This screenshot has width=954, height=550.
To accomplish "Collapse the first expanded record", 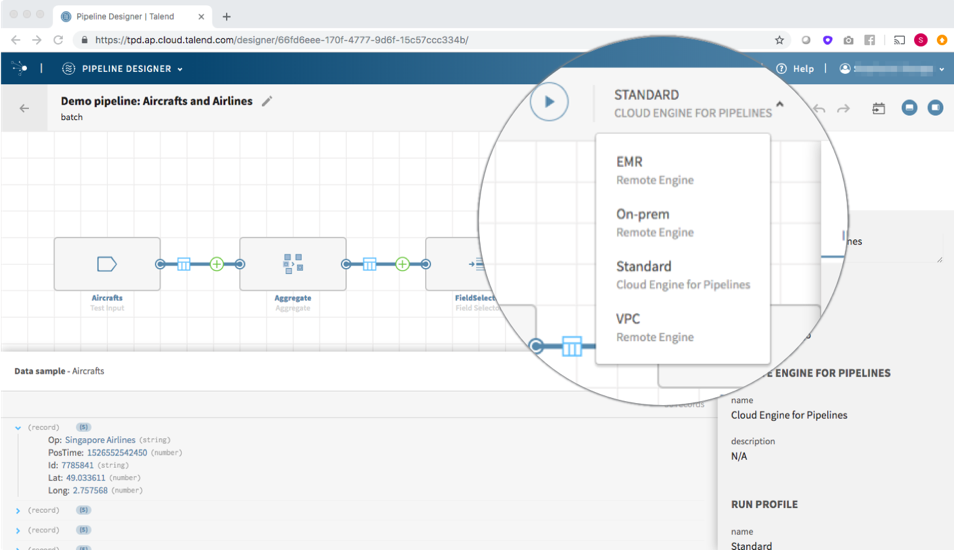I will (x=18, y=428).
